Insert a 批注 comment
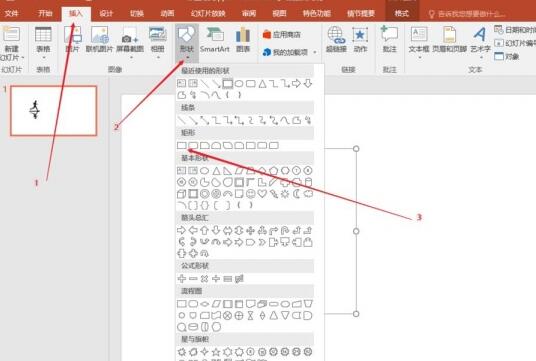Viewport: 536px width, 361px height. [389, 39]
